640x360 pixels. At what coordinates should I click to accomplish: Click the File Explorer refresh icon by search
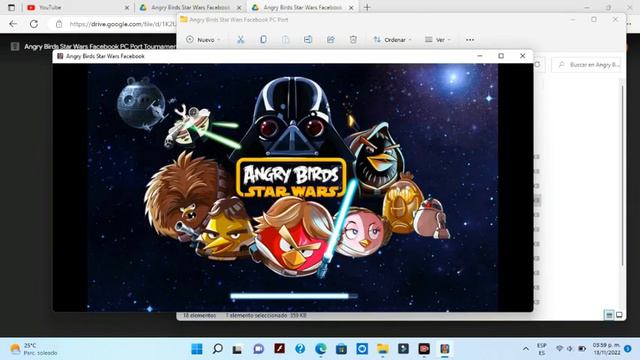coord(538,64)
